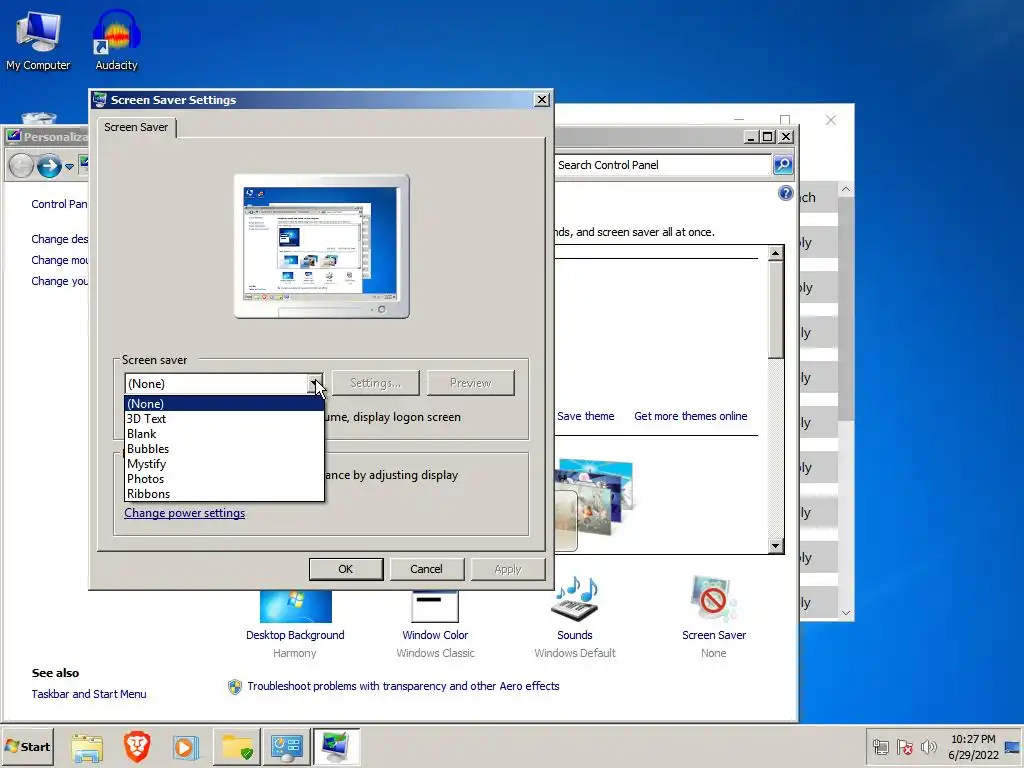The image size is (1024, 768).
Task: Open Windows Explorer from the taskbar
Action: (x=87, y=747)
